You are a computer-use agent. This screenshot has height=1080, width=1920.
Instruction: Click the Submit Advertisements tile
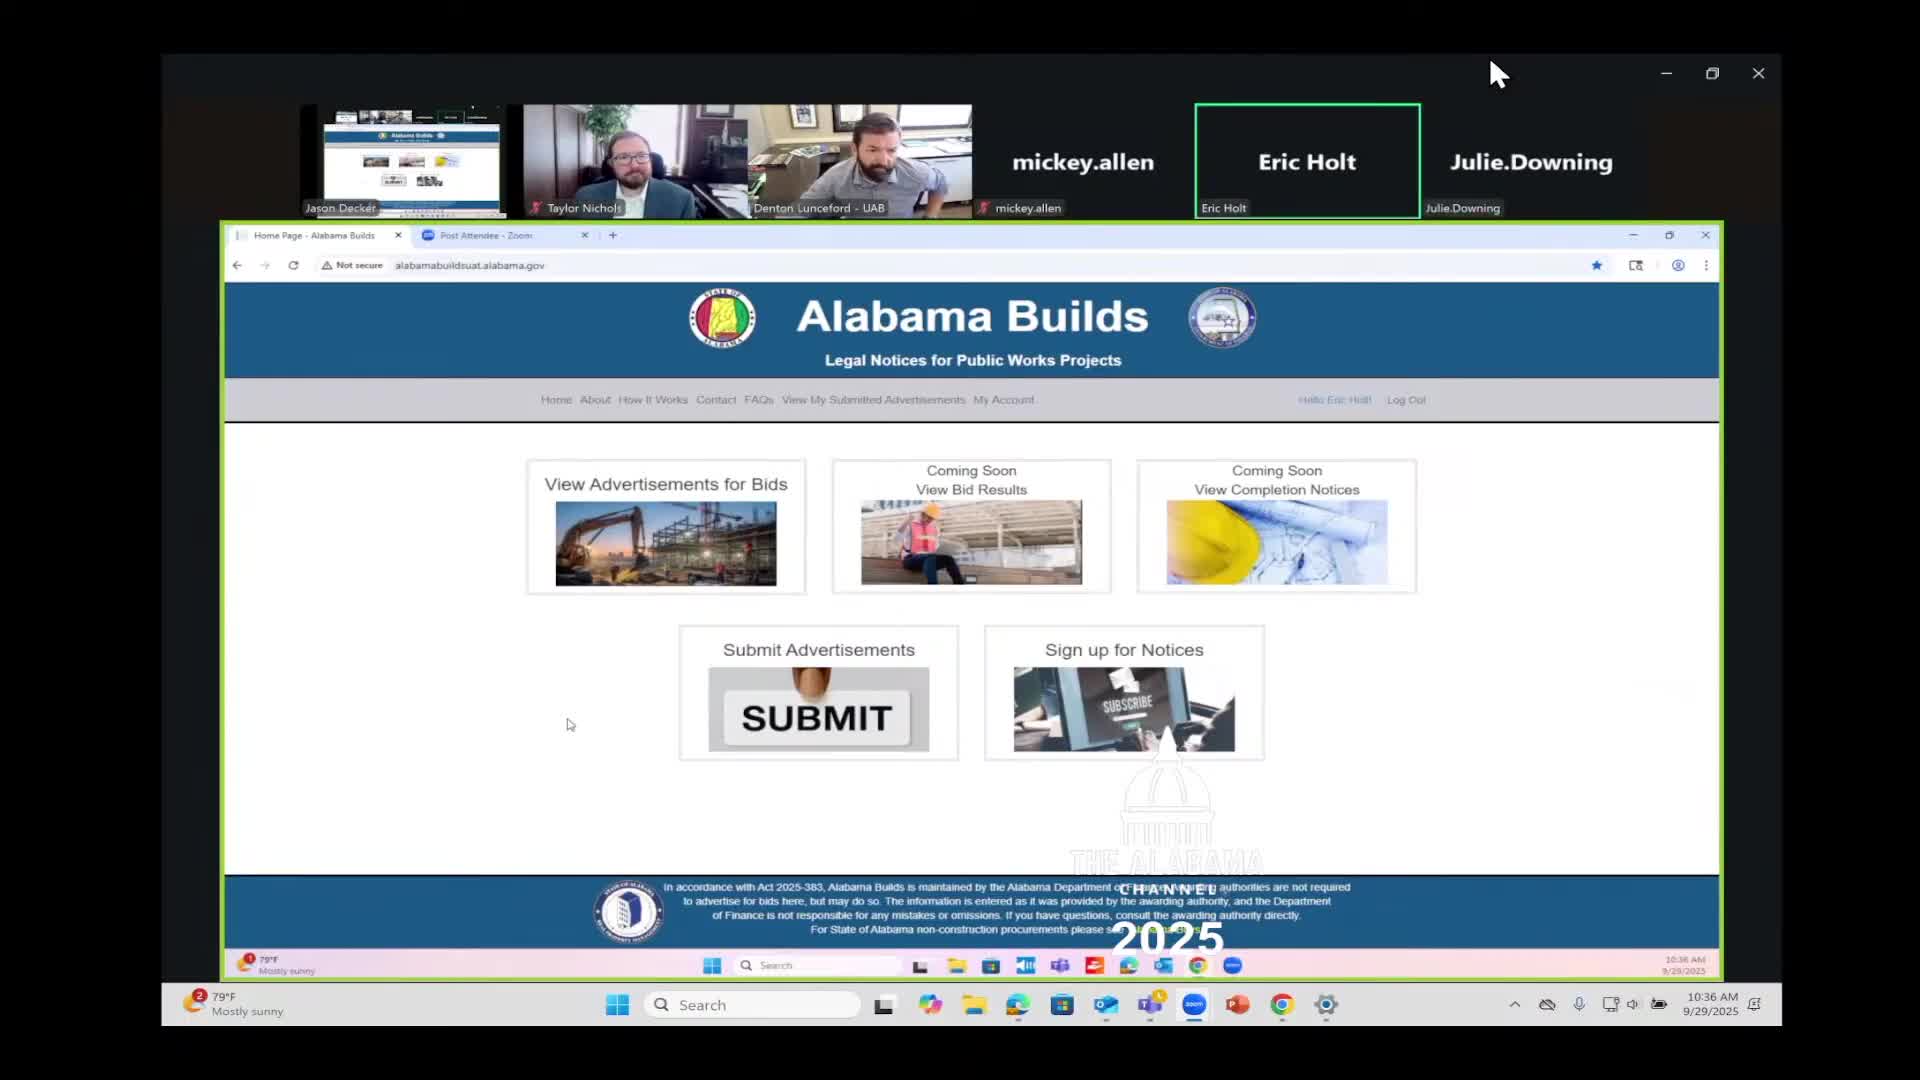coord(818,693)
